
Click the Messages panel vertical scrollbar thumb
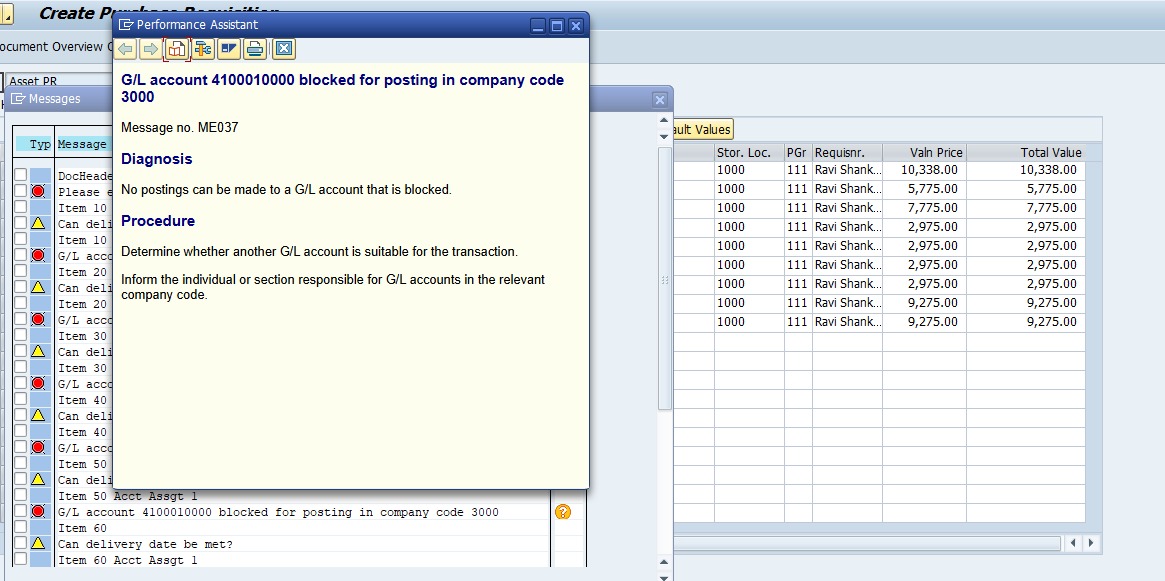point(665,278)
